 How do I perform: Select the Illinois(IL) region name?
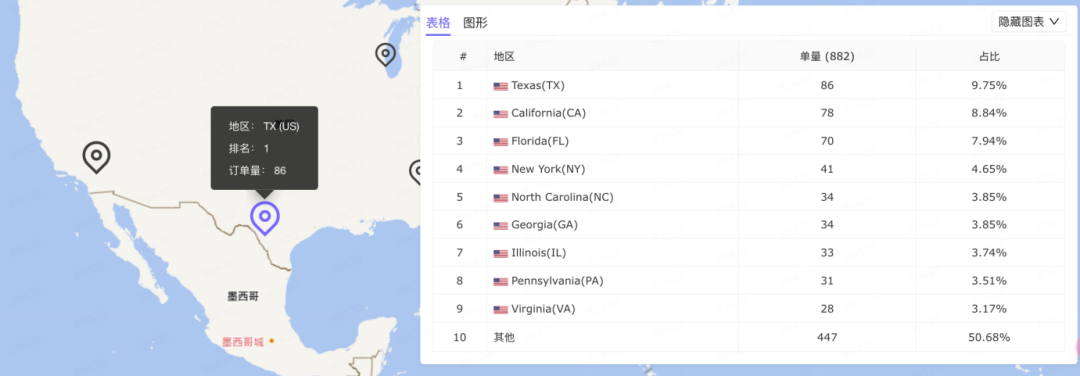[x=539, y=253]
